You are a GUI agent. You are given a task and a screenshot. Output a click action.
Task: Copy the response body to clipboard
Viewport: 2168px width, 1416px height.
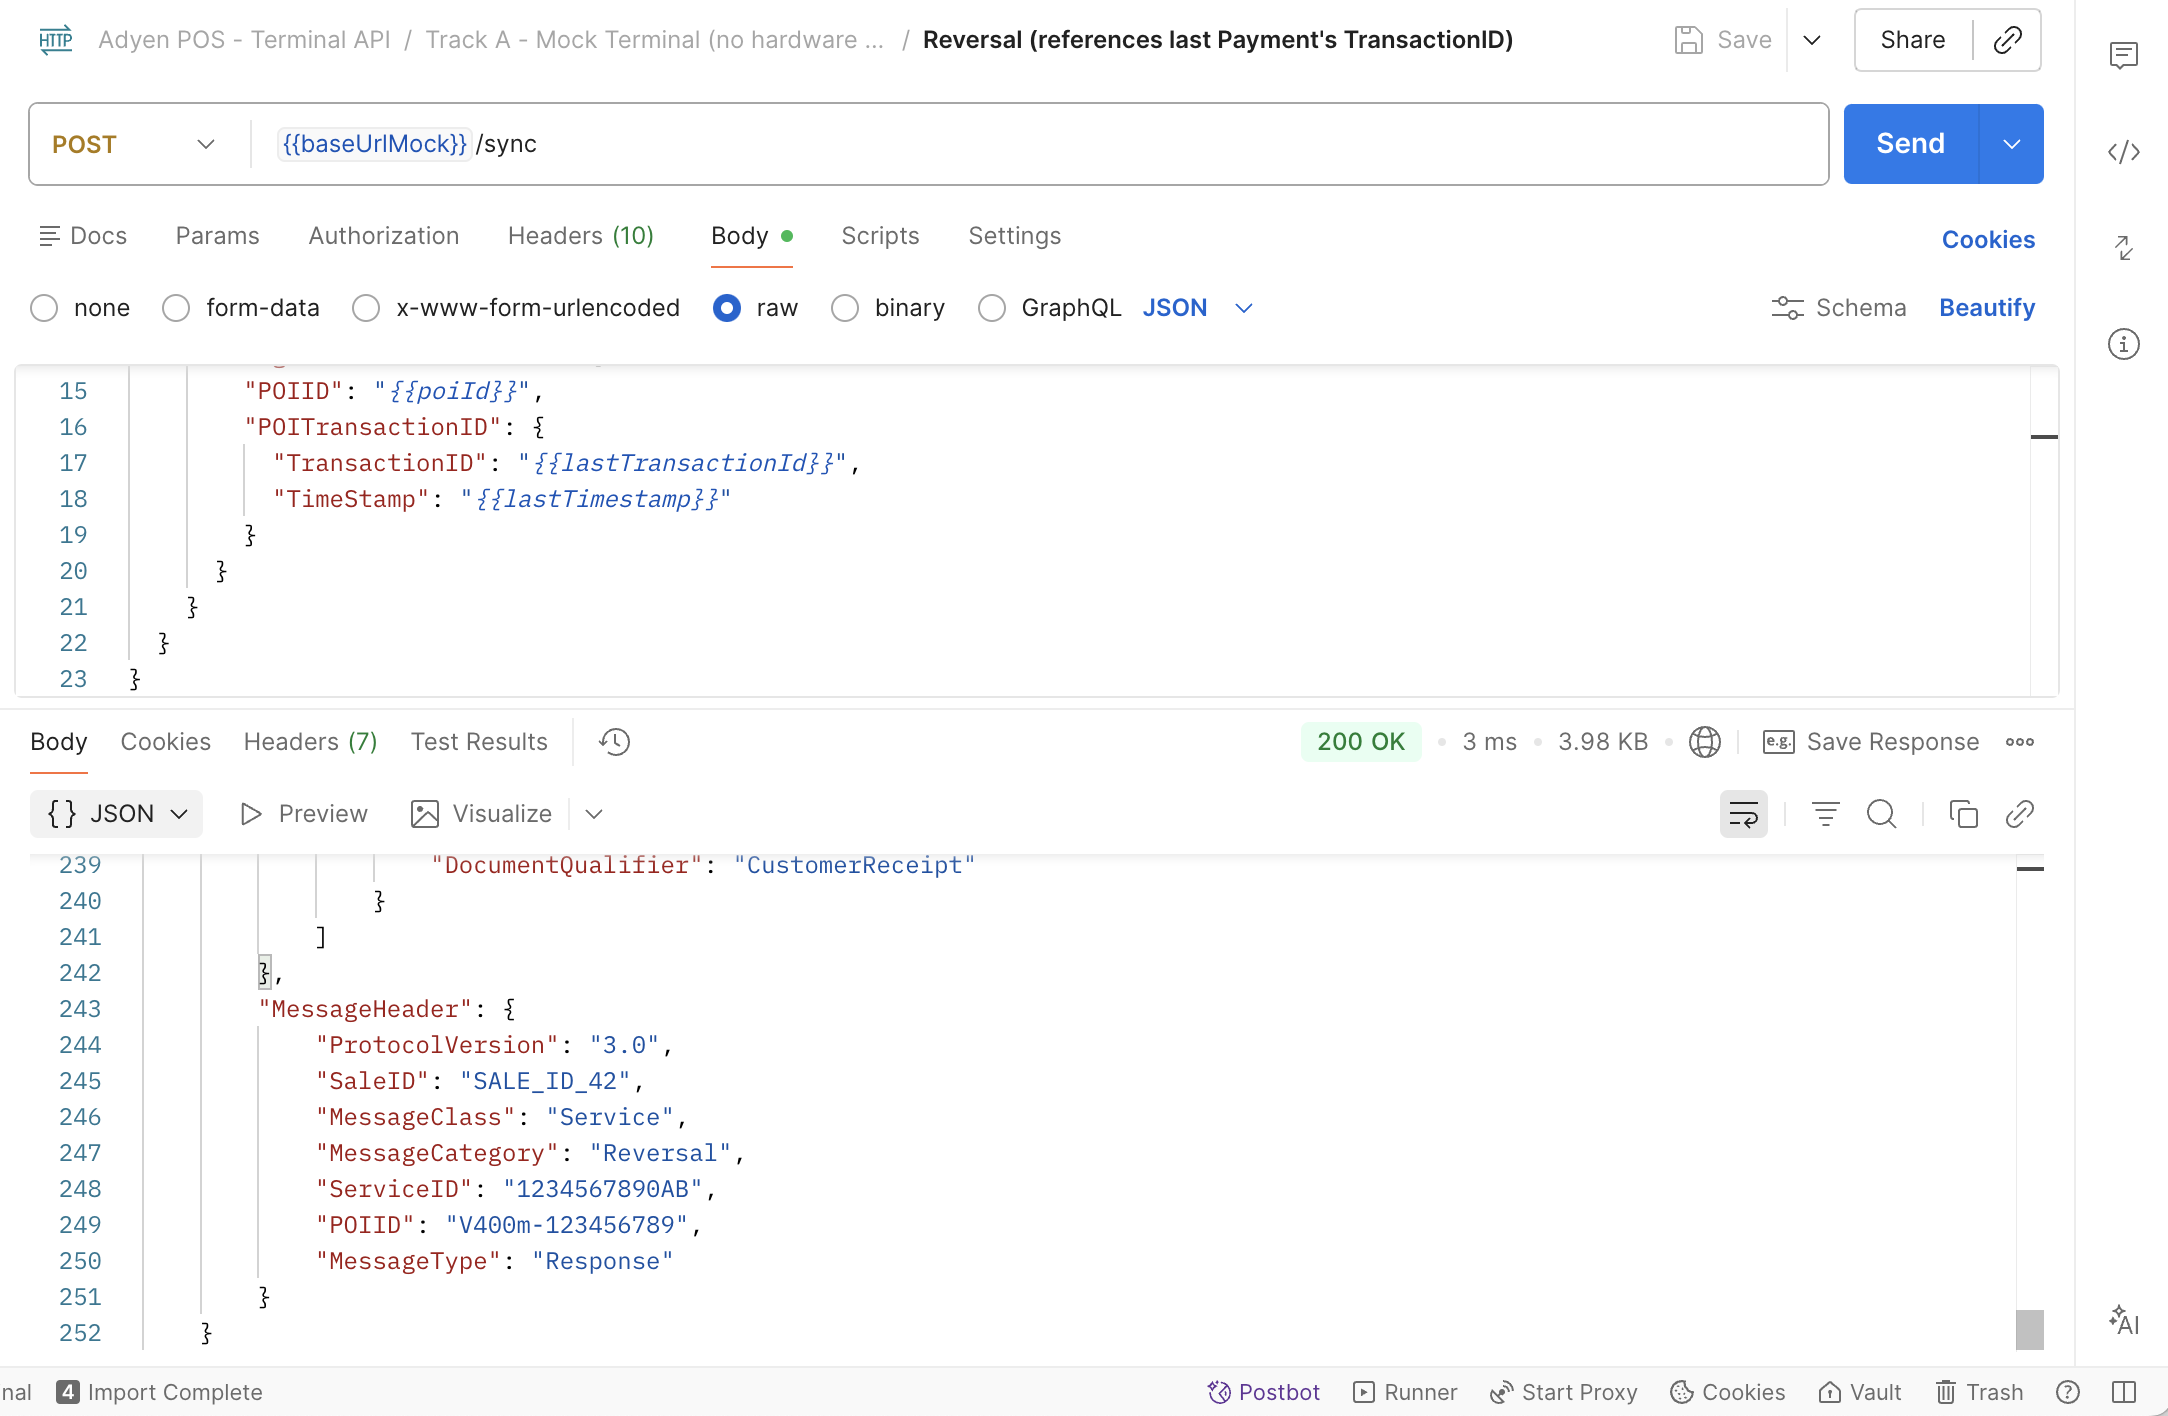click(x=1963, y=814)
